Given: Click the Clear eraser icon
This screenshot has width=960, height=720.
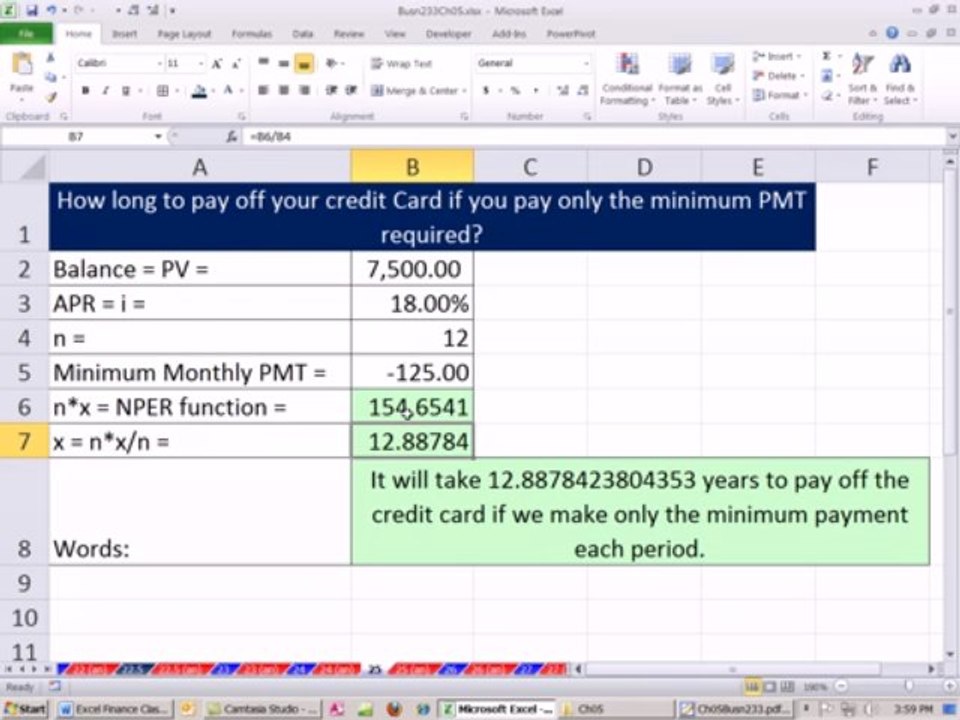Looking at the screenshot, I should click(827, 96).
